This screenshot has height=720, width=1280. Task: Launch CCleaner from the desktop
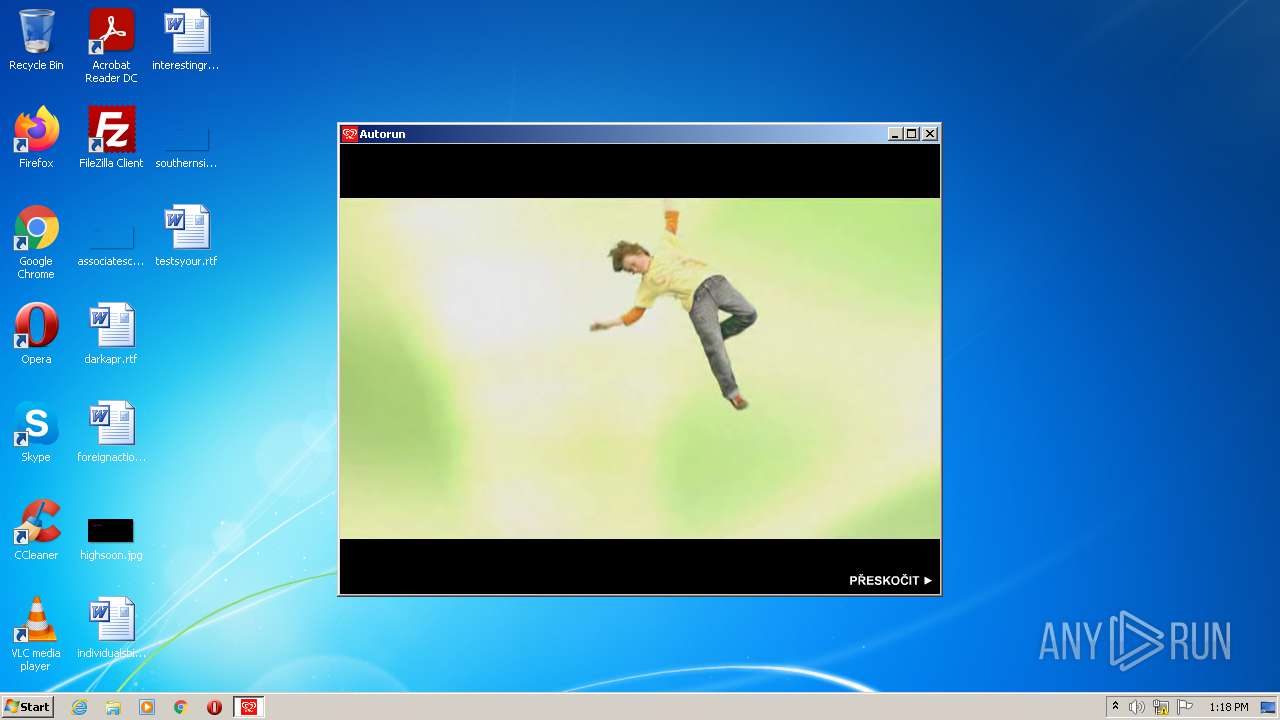click(36, 530)
